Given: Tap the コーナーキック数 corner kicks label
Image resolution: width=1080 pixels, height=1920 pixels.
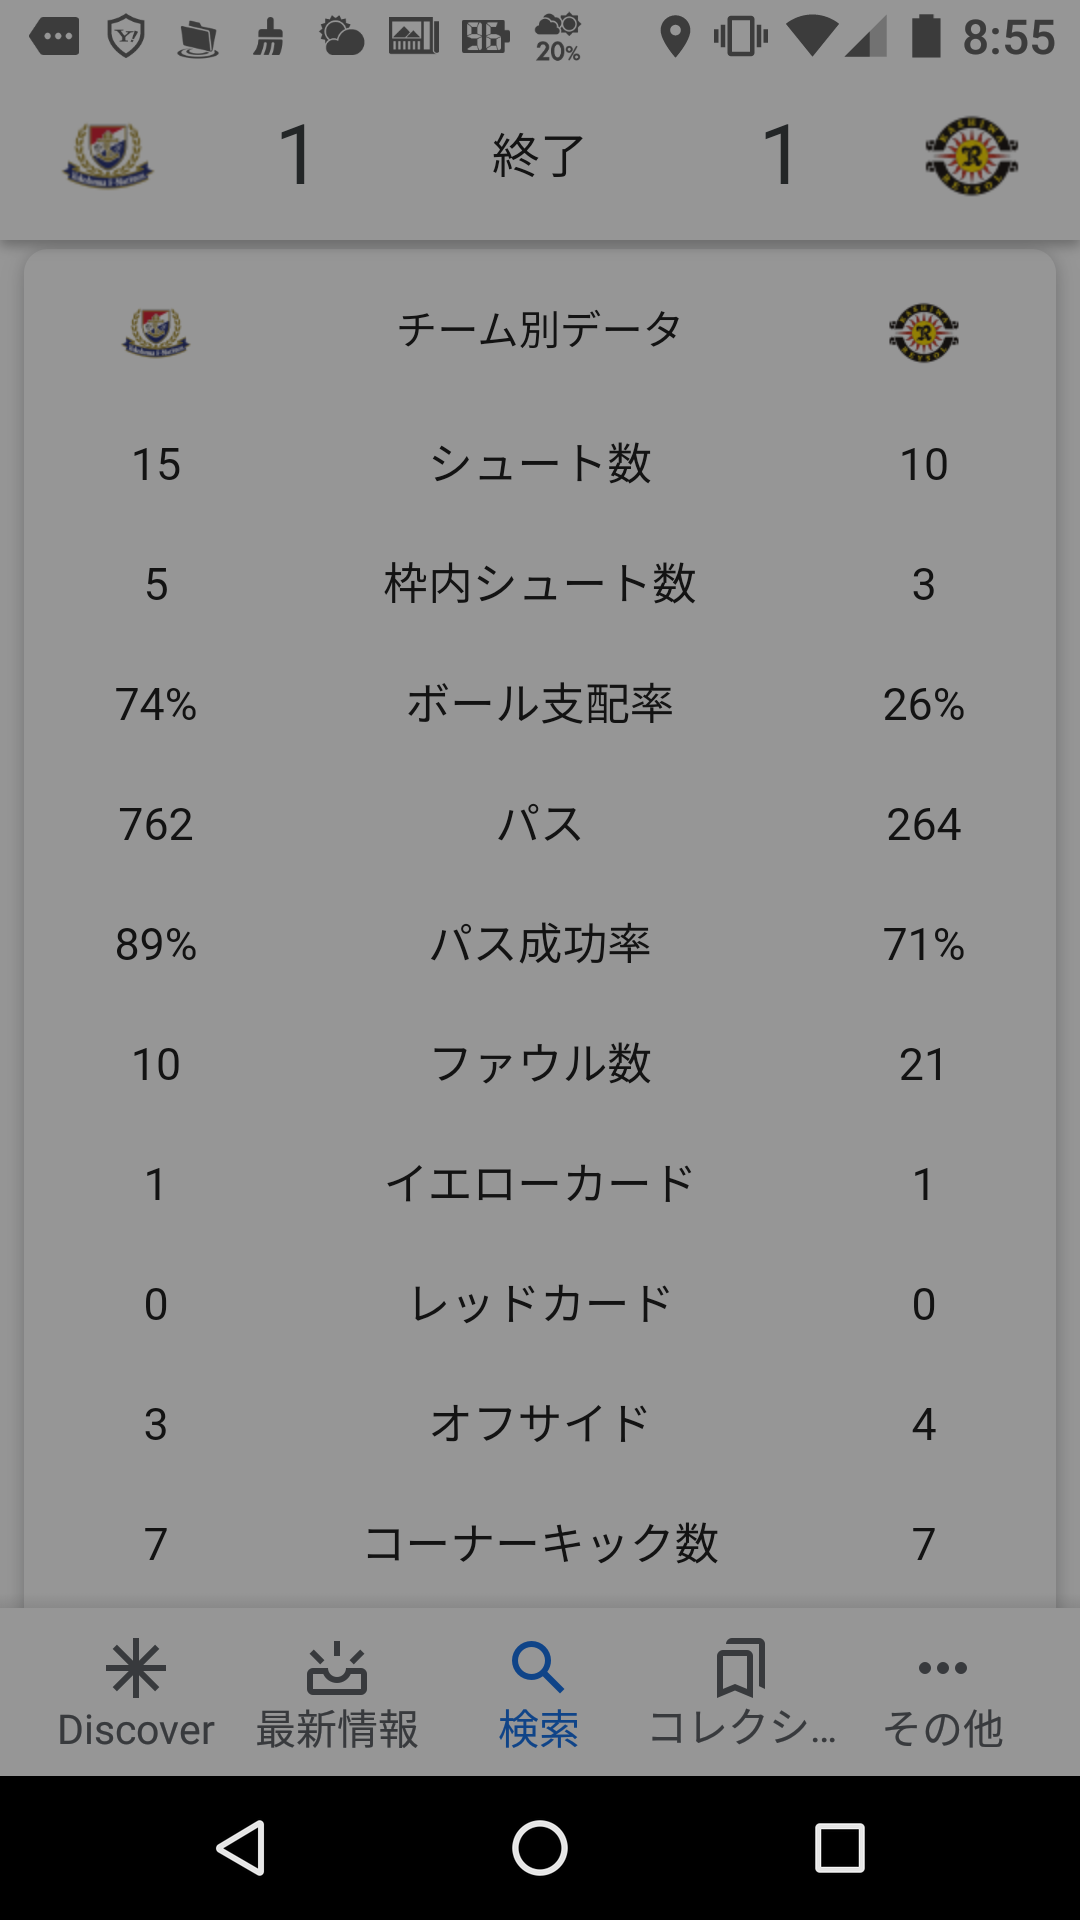Looking at the screenshot, I should click(x=540, y=1544).
